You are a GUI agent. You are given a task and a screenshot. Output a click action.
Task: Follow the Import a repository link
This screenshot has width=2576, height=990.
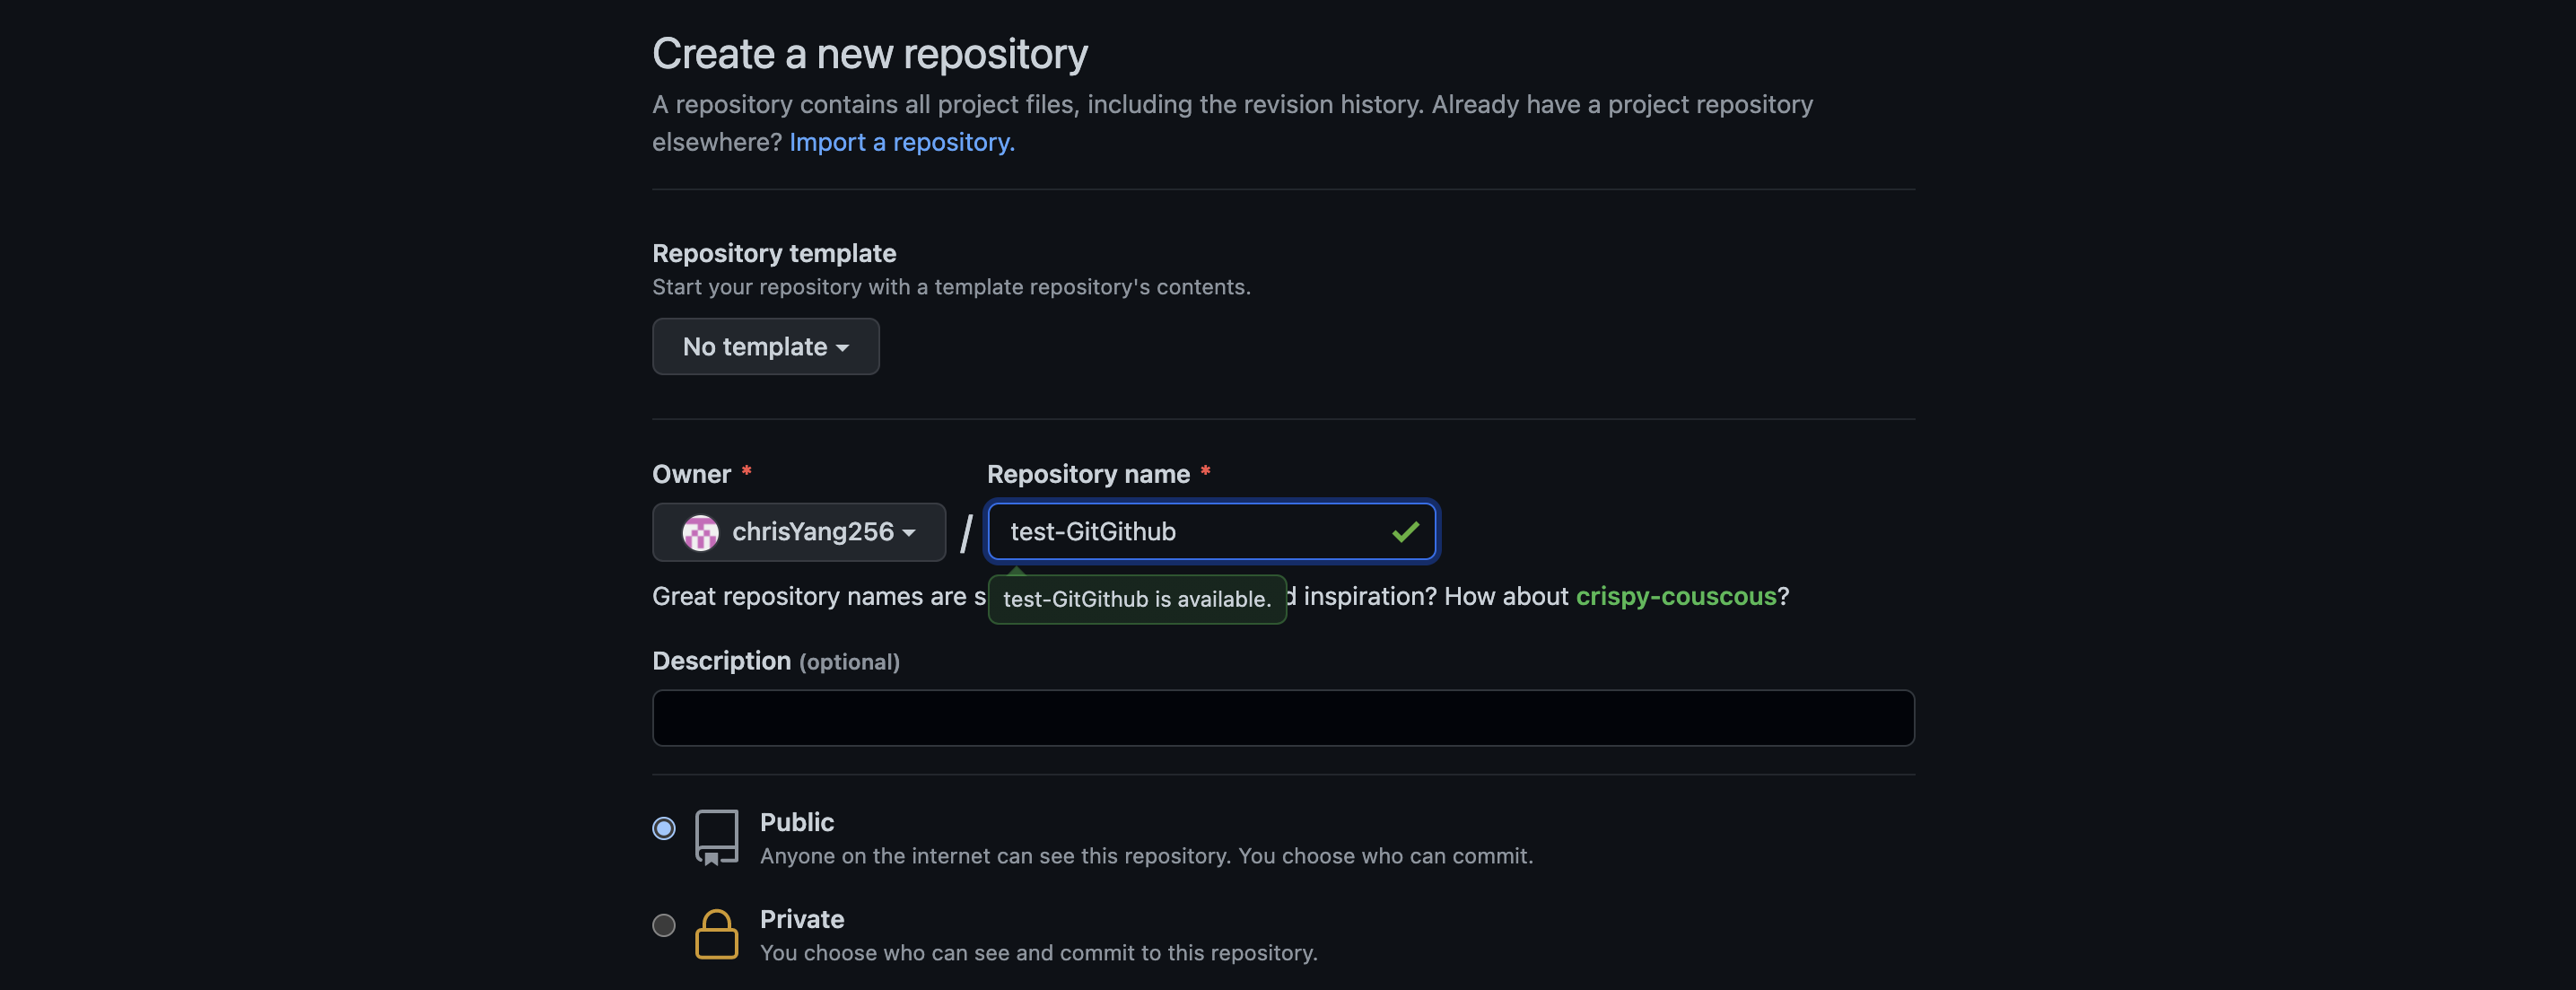pos(901,142)
